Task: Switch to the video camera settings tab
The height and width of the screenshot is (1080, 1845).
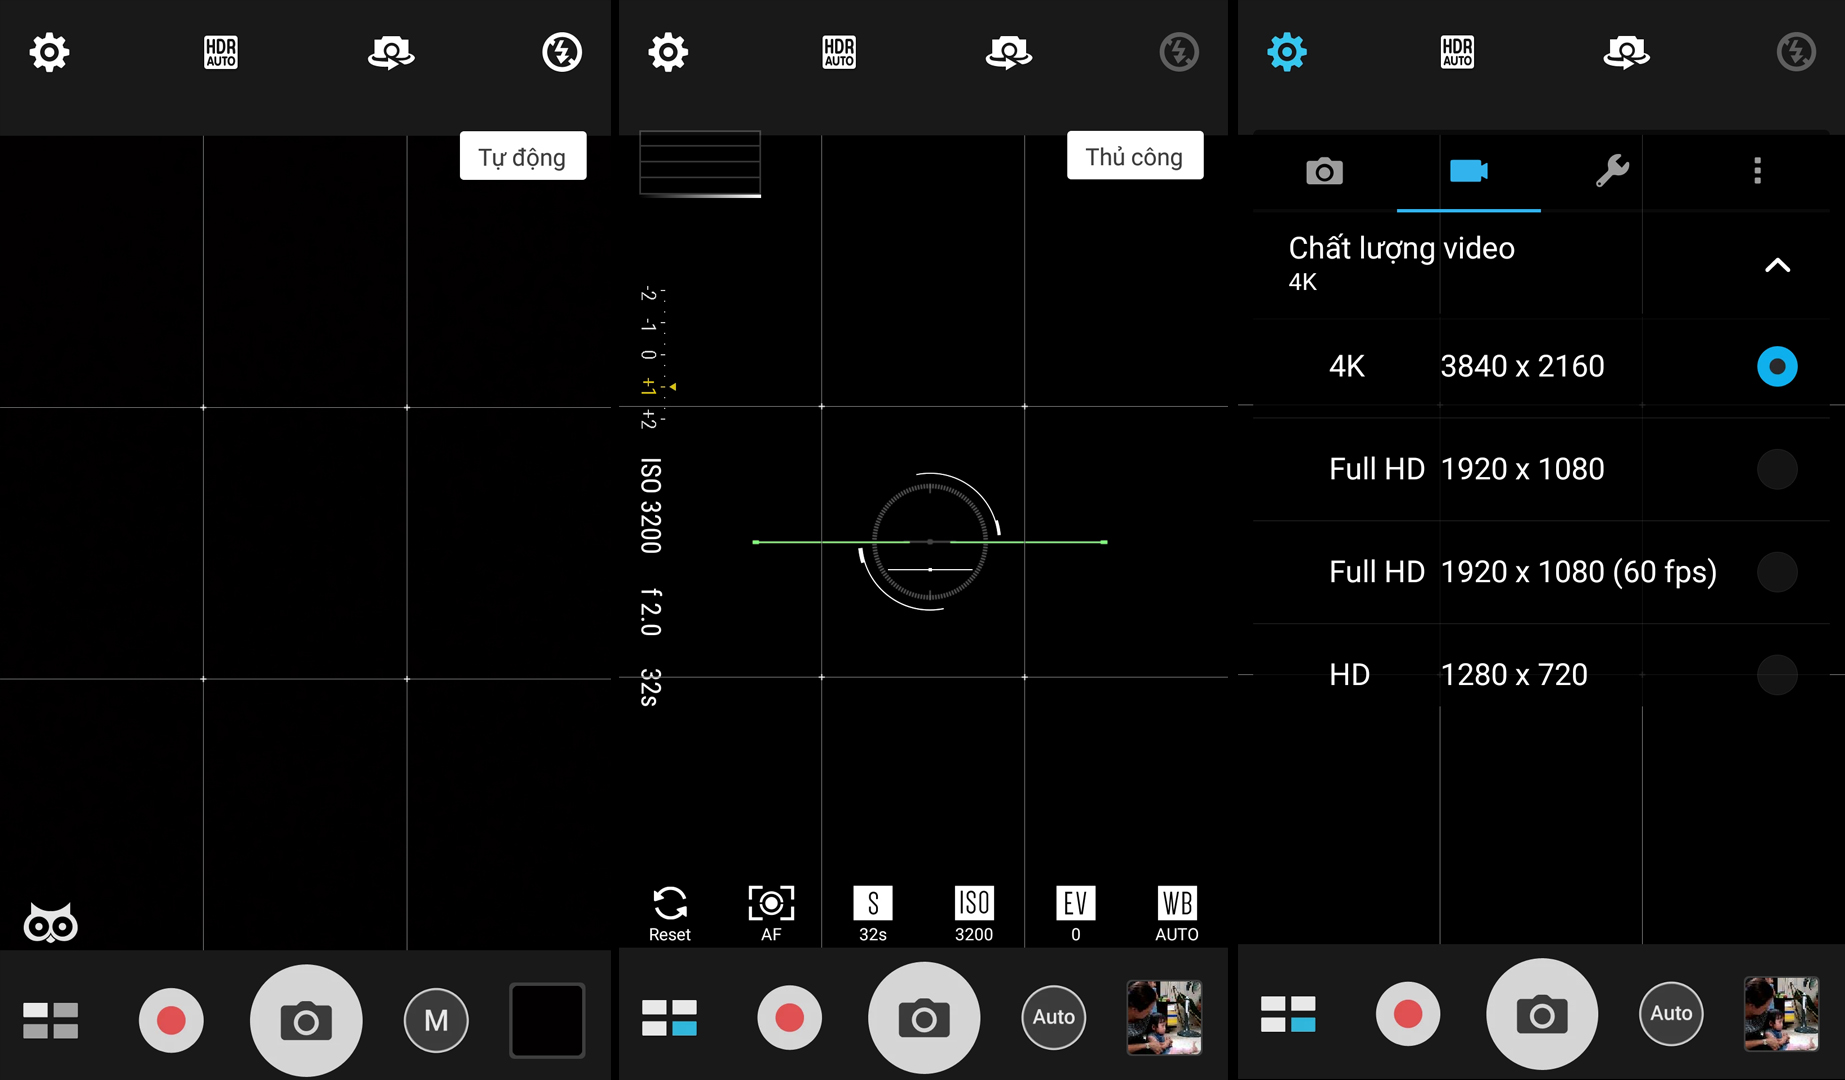Action: pos(1468,171)
